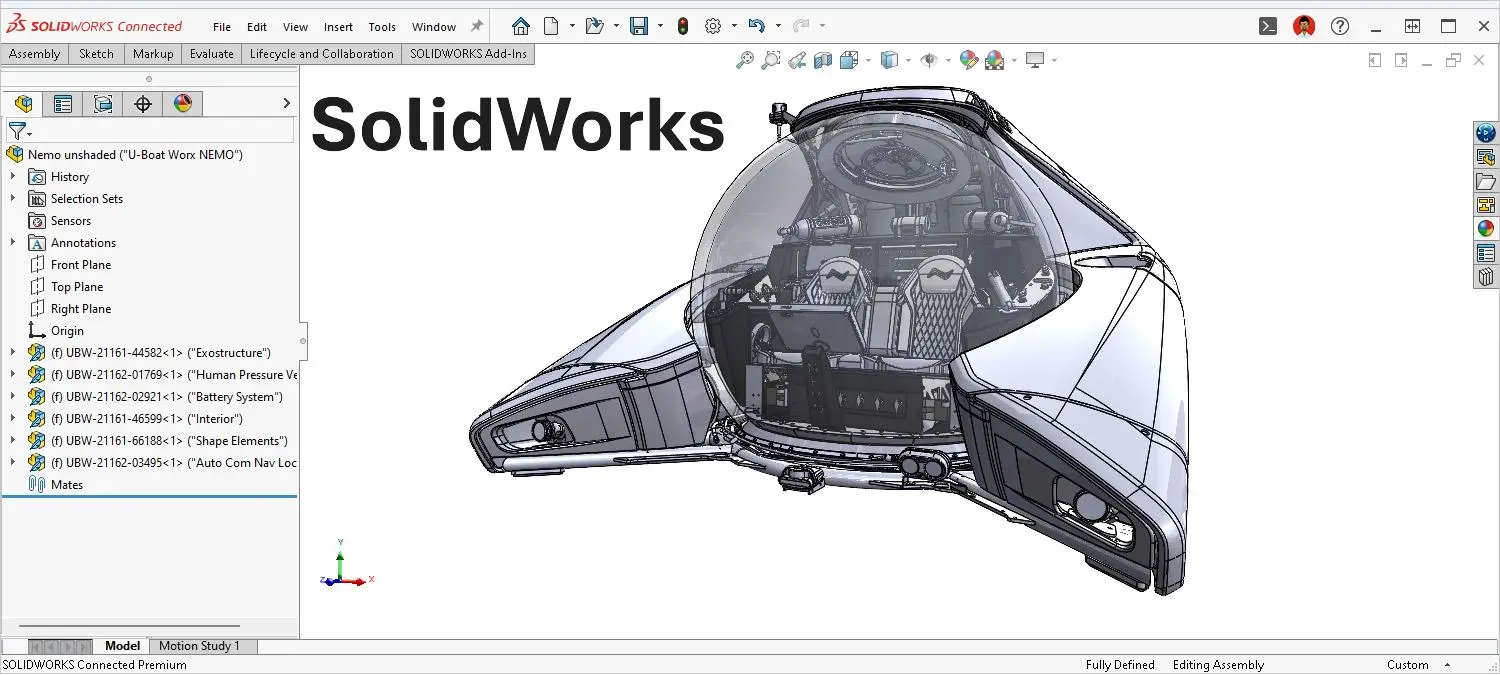
Task: Activate the Section View icon
Action: coord(823,60)
